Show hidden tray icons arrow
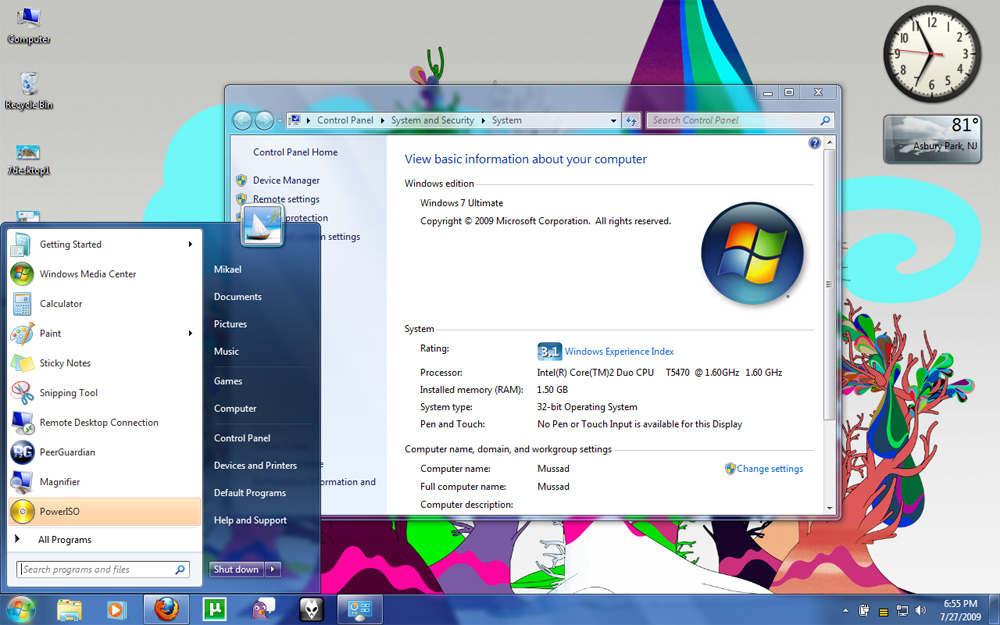 click(846, 610)
